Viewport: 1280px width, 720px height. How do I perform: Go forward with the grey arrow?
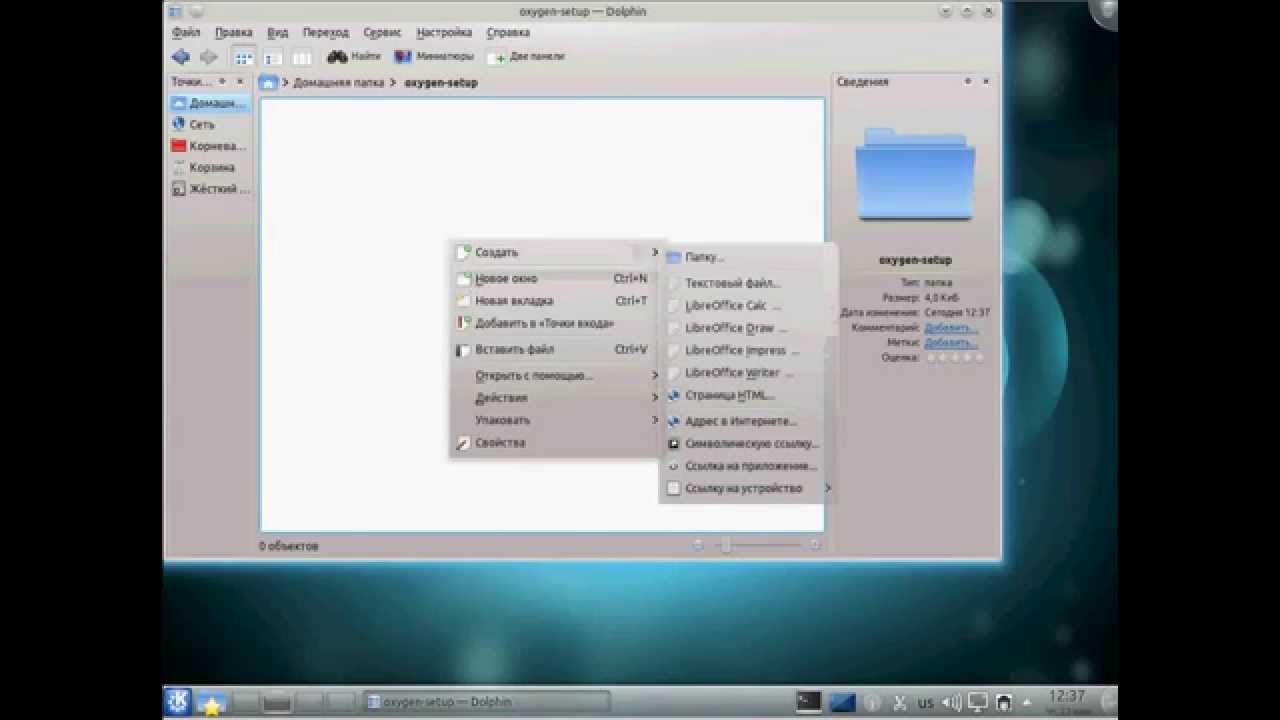click(208, 57)
